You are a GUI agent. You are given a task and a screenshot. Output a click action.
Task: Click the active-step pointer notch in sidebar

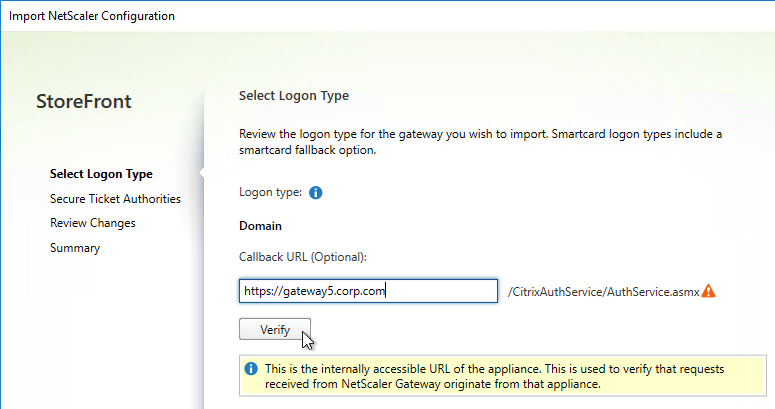201,173
